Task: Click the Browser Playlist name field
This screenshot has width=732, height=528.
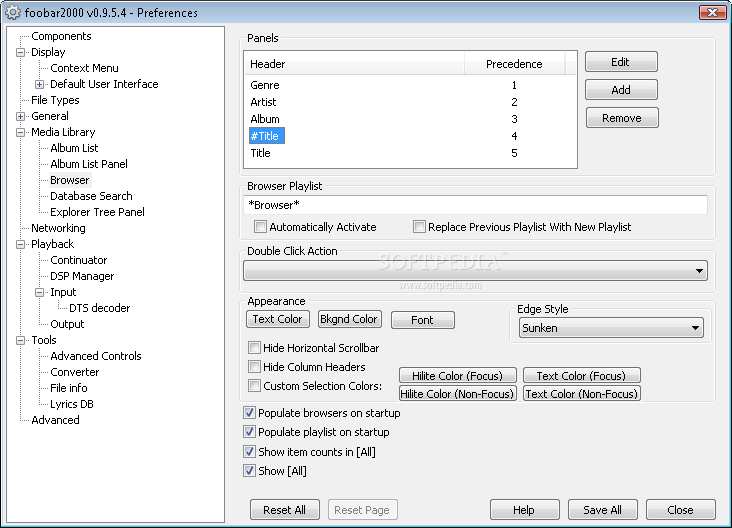Action: [x=475, y=205]
